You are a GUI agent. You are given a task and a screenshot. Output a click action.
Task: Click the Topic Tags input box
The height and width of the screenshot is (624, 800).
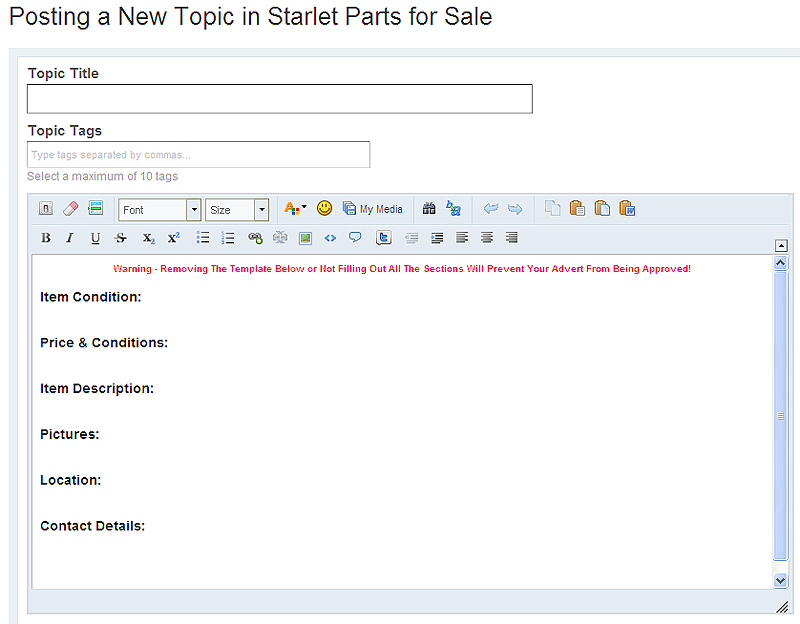coord(198,155)
